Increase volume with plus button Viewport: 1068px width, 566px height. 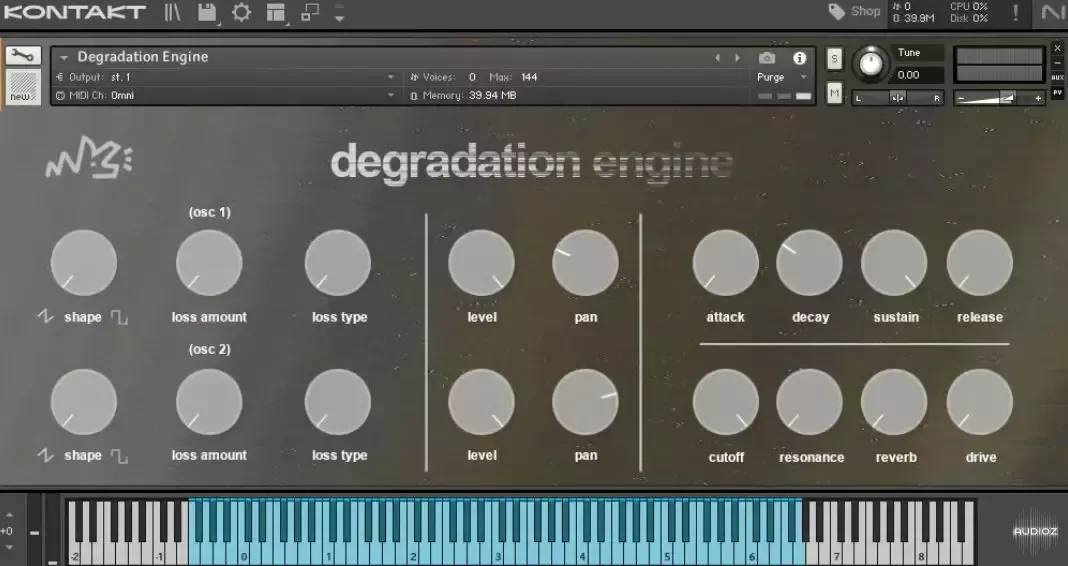(x=1037, y=99)
